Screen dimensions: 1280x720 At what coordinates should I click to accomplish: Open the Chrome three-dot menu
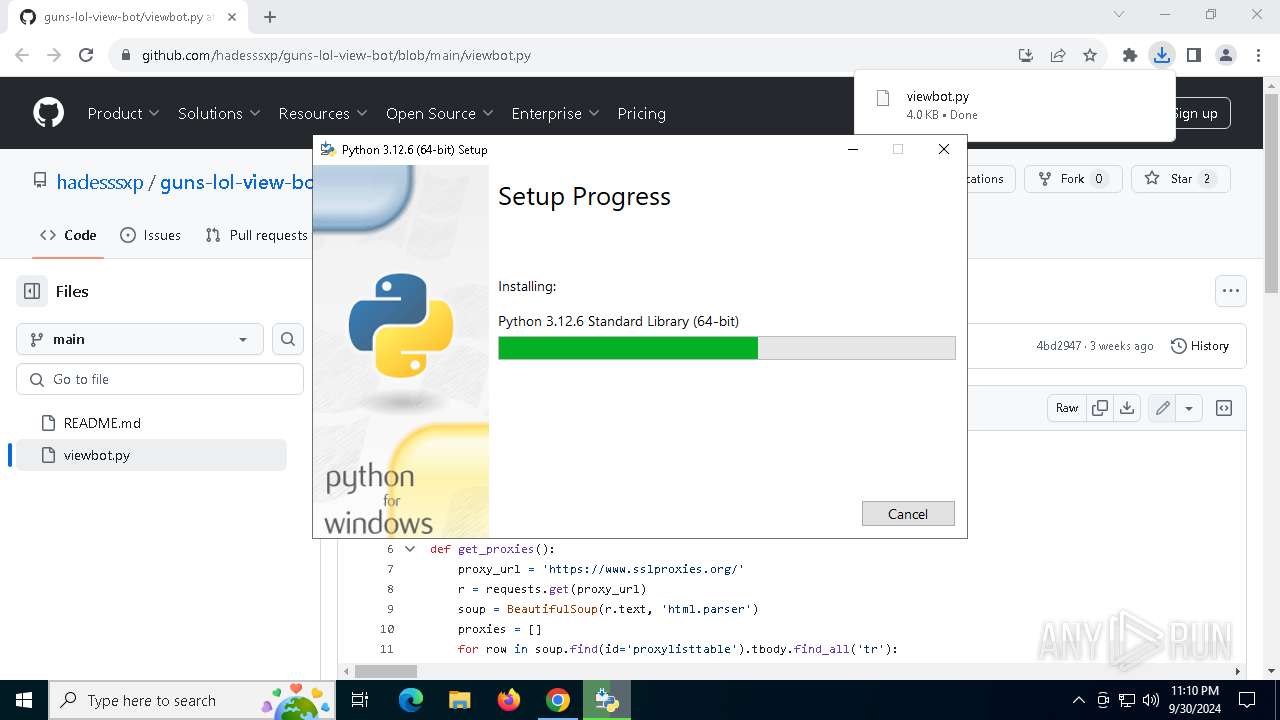tap(1257, 55)
